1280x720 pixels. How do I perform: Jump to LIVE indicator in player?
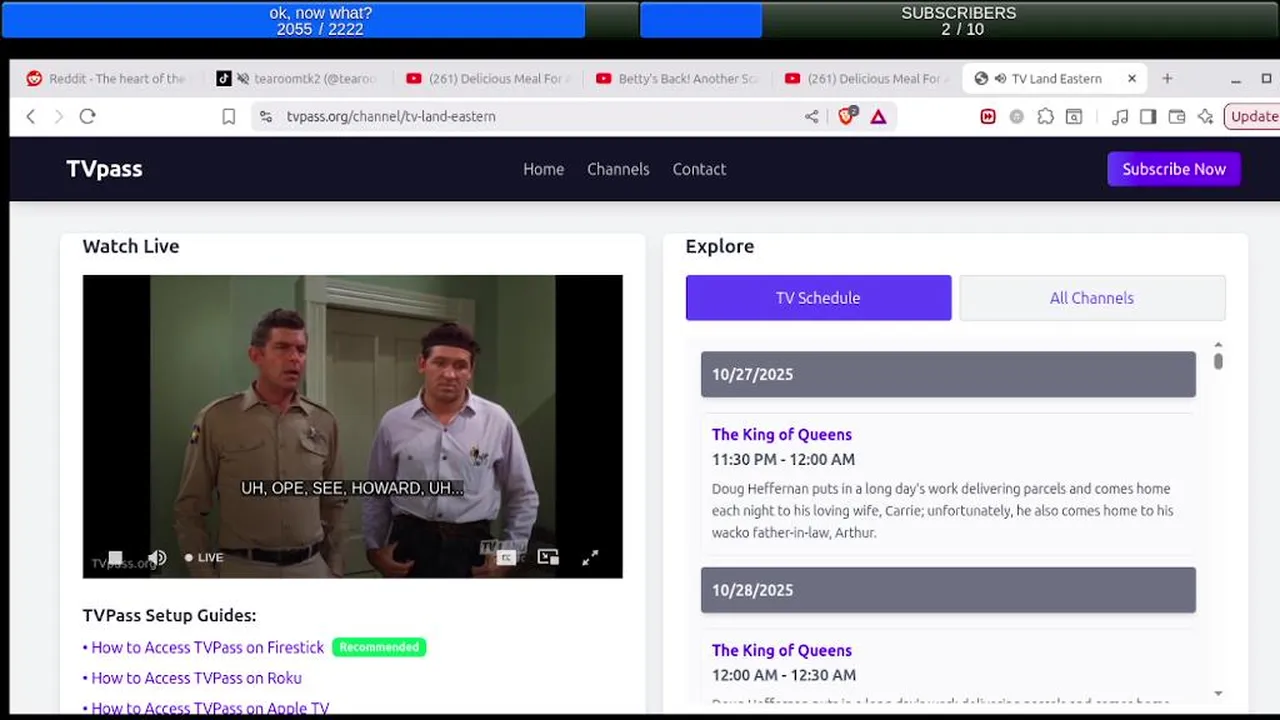coord(204,558)
